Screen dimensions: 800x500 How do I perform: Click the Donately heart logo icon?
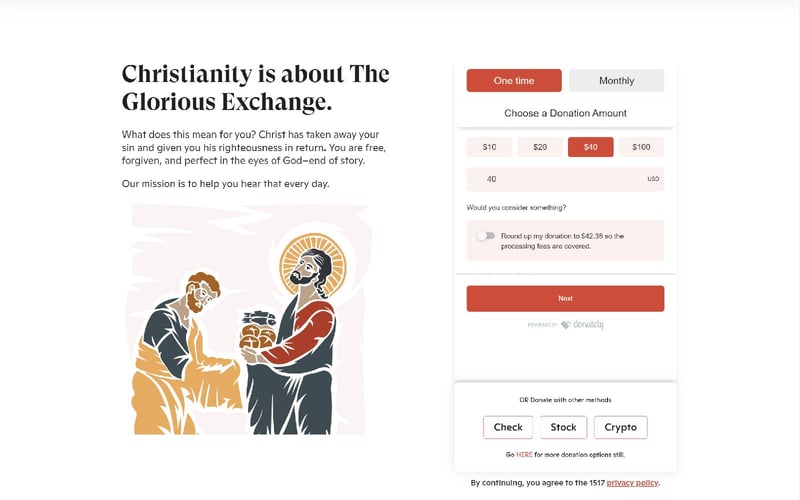tap(565, 324)
